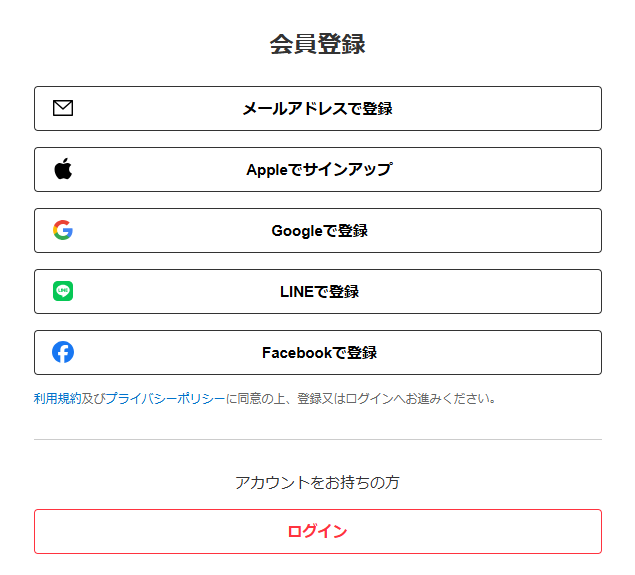Click the black Apple logo icon
The image size is (635, 575).
coord(63,169)
